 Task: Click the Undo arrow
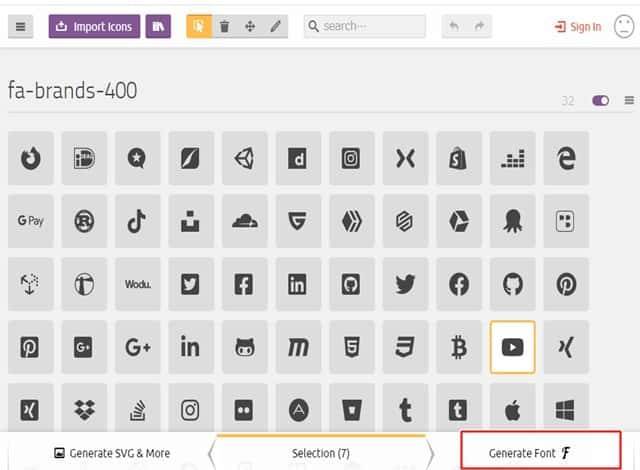454,27
